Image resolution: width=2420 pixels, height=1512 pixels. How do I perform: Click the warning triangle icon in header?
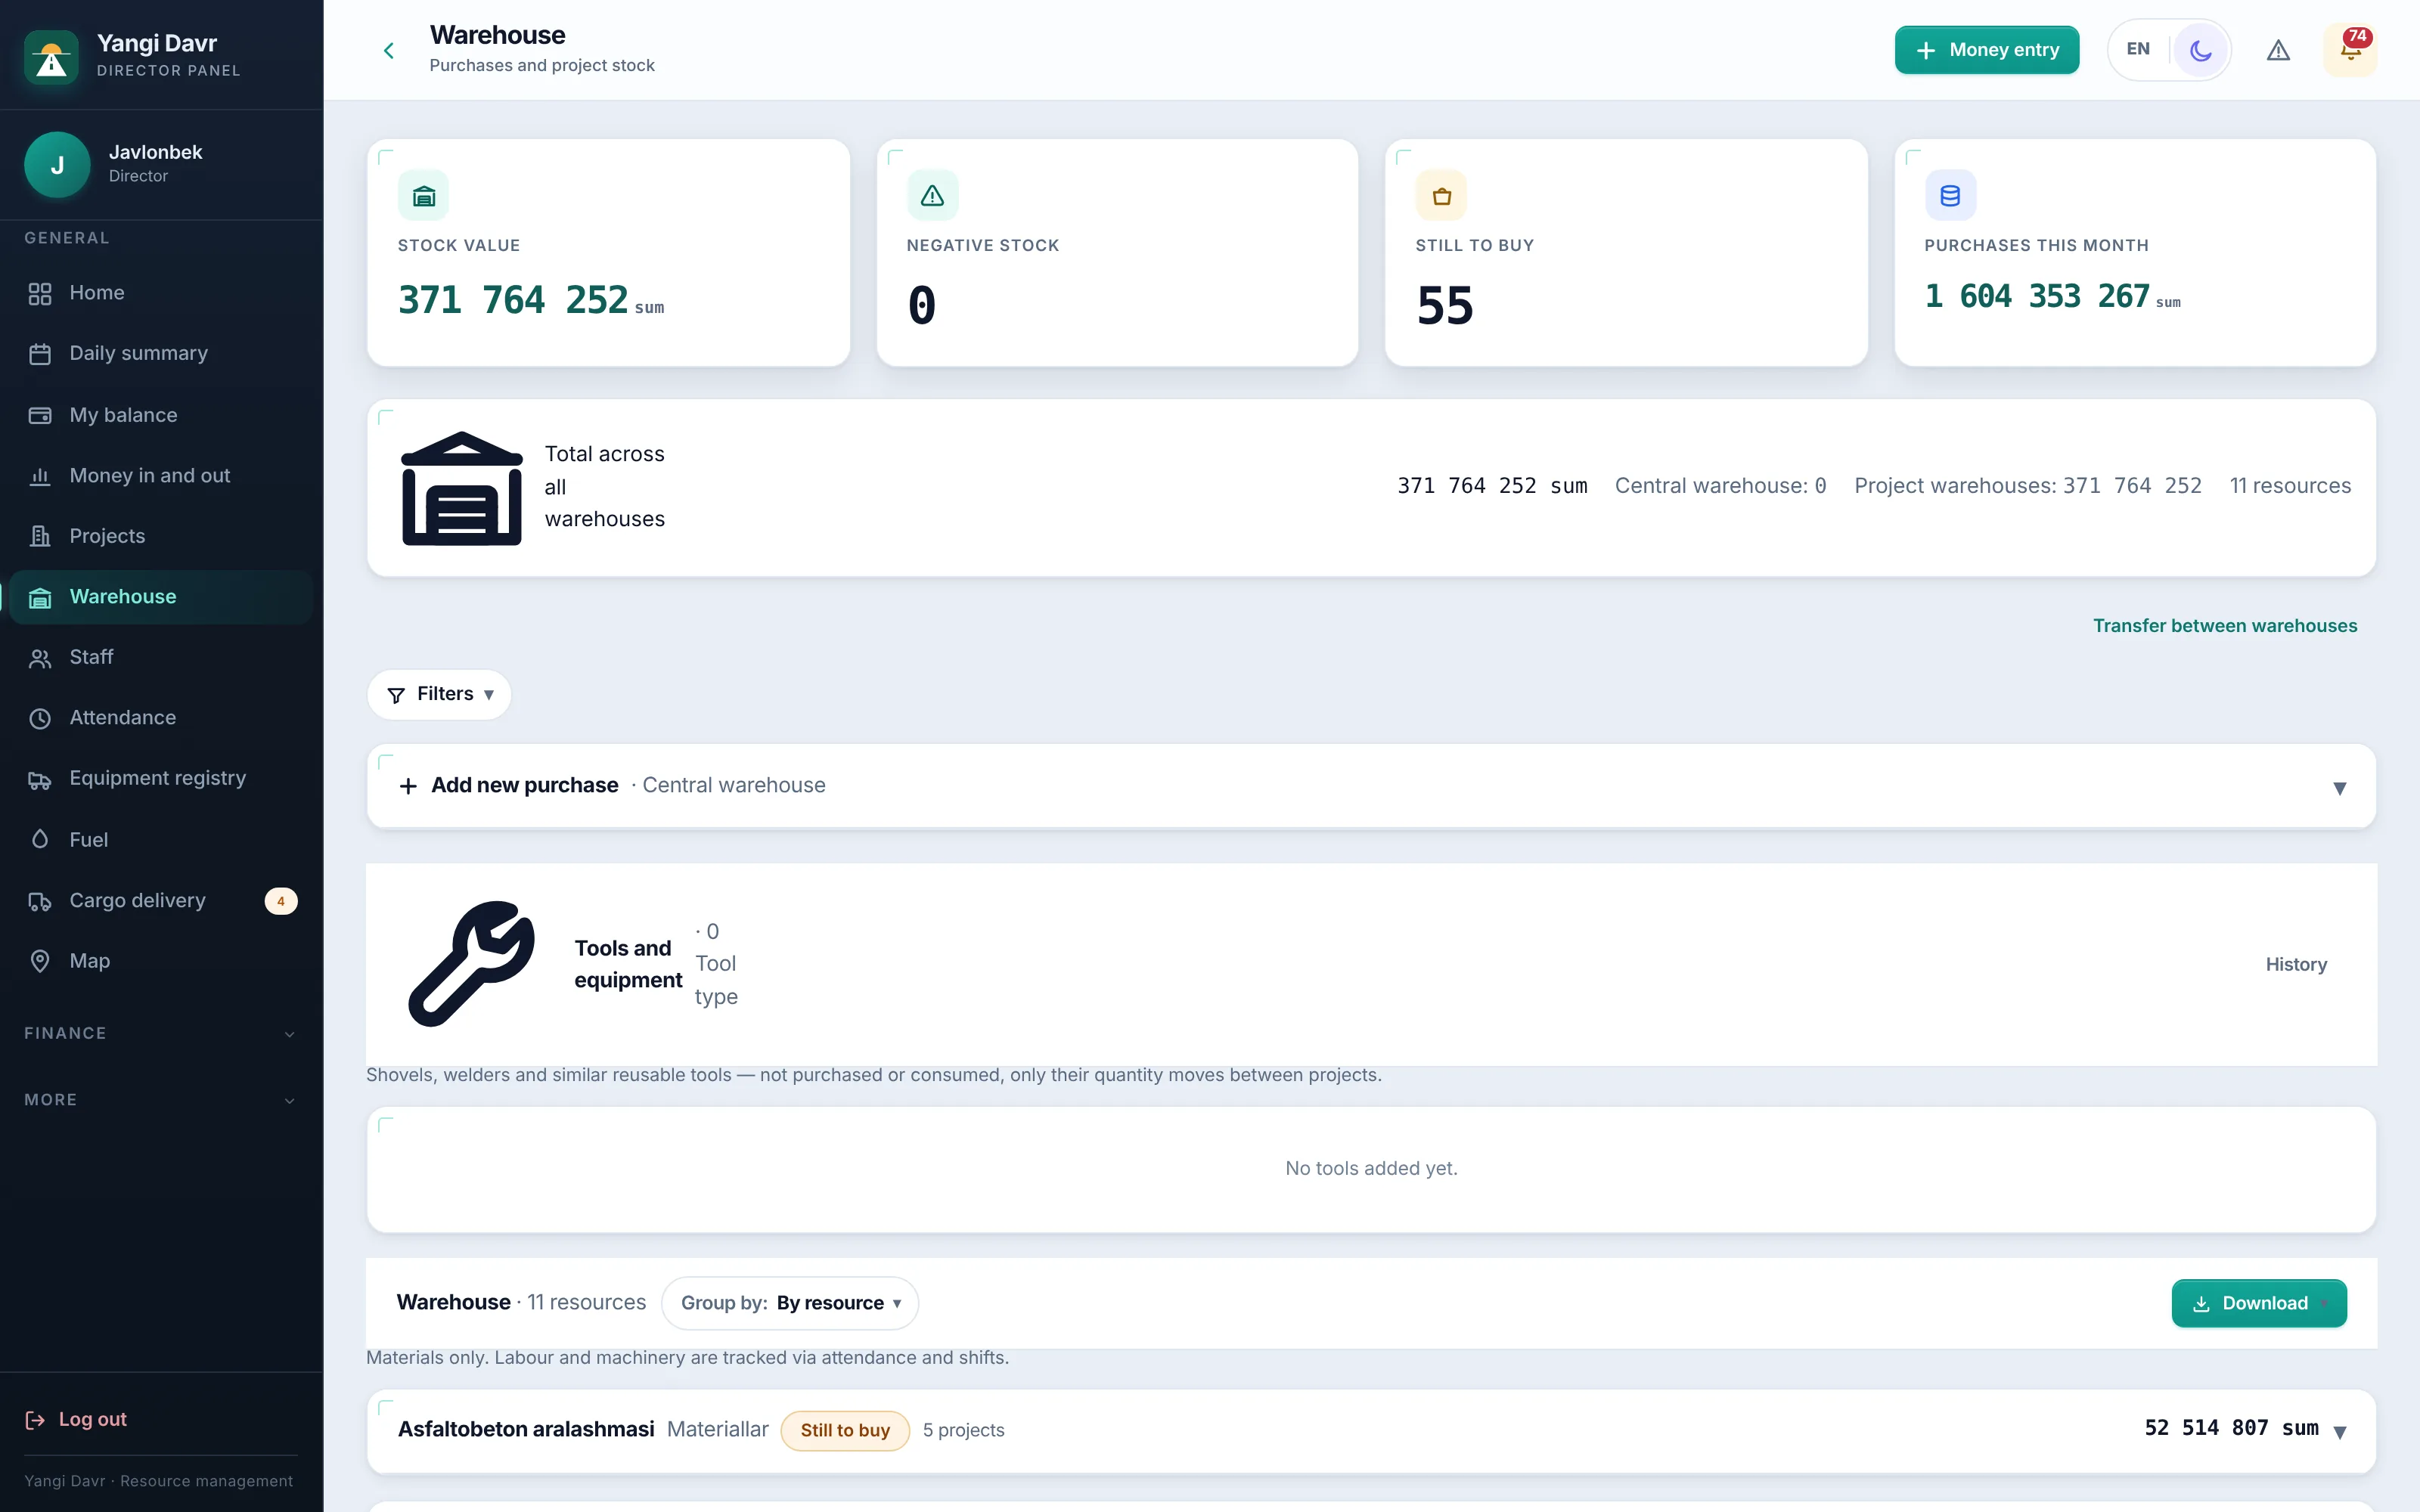tap(2278, 50)
